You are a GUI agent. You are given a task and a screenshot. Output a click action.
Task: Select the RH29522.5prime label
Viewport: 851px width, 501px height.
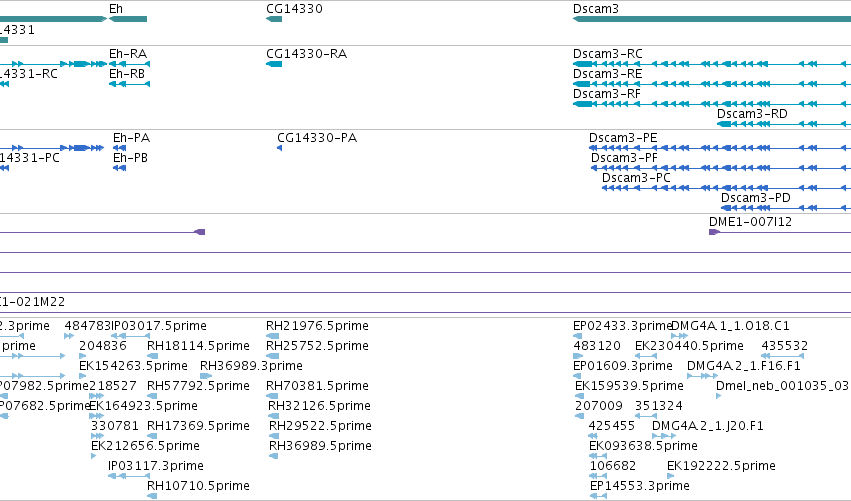pyautogui.click(x=320, y=427)
